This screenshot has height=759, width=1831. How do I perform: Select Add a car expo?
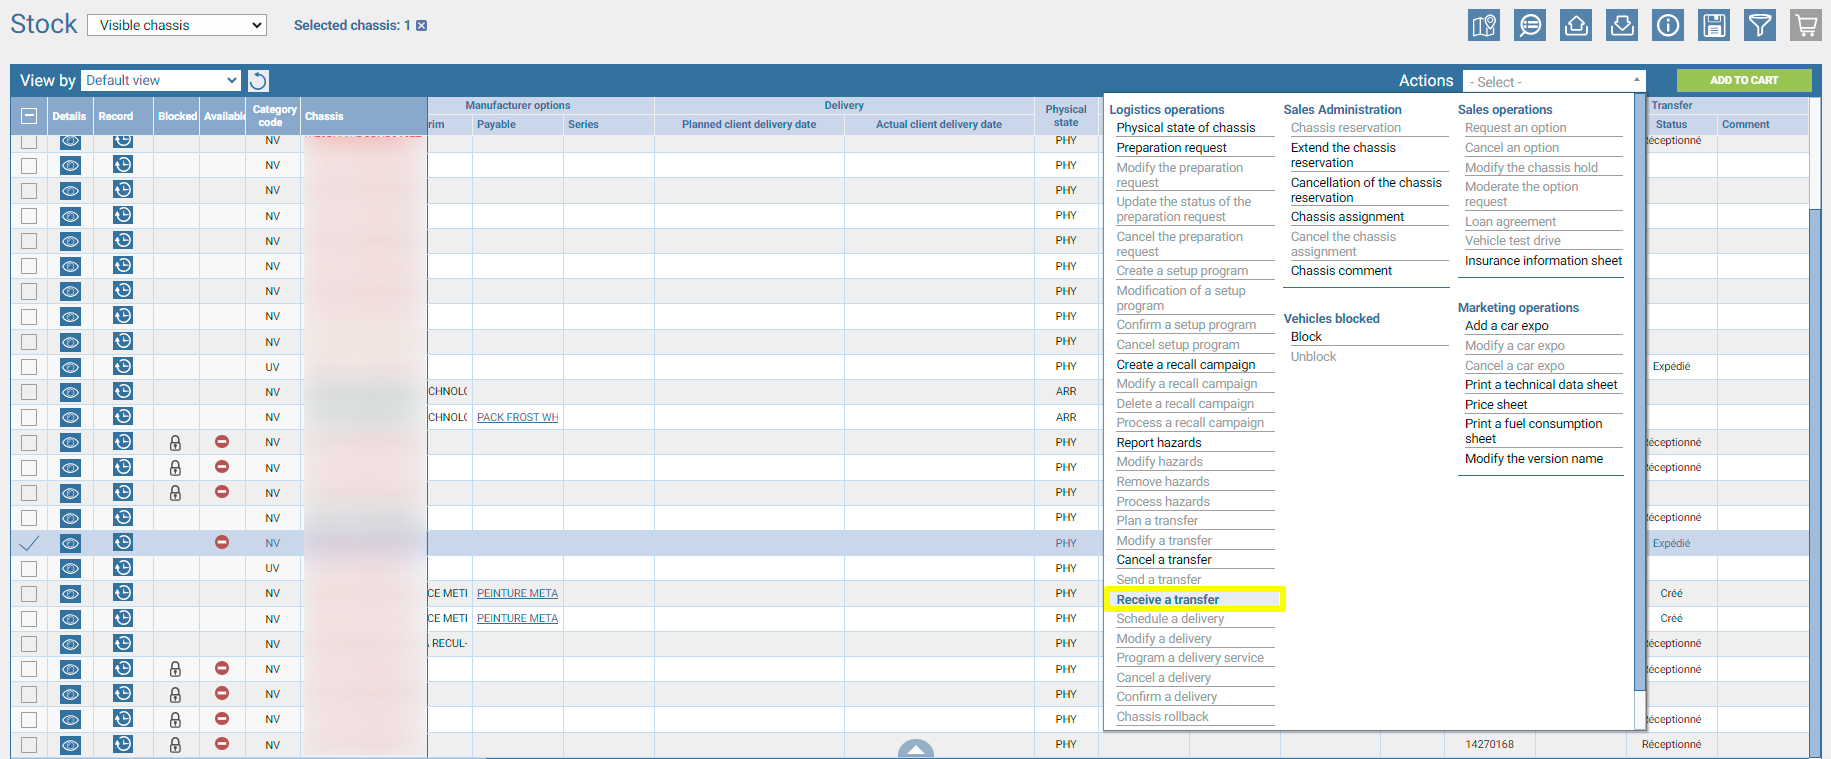[x=1506, y=326]
